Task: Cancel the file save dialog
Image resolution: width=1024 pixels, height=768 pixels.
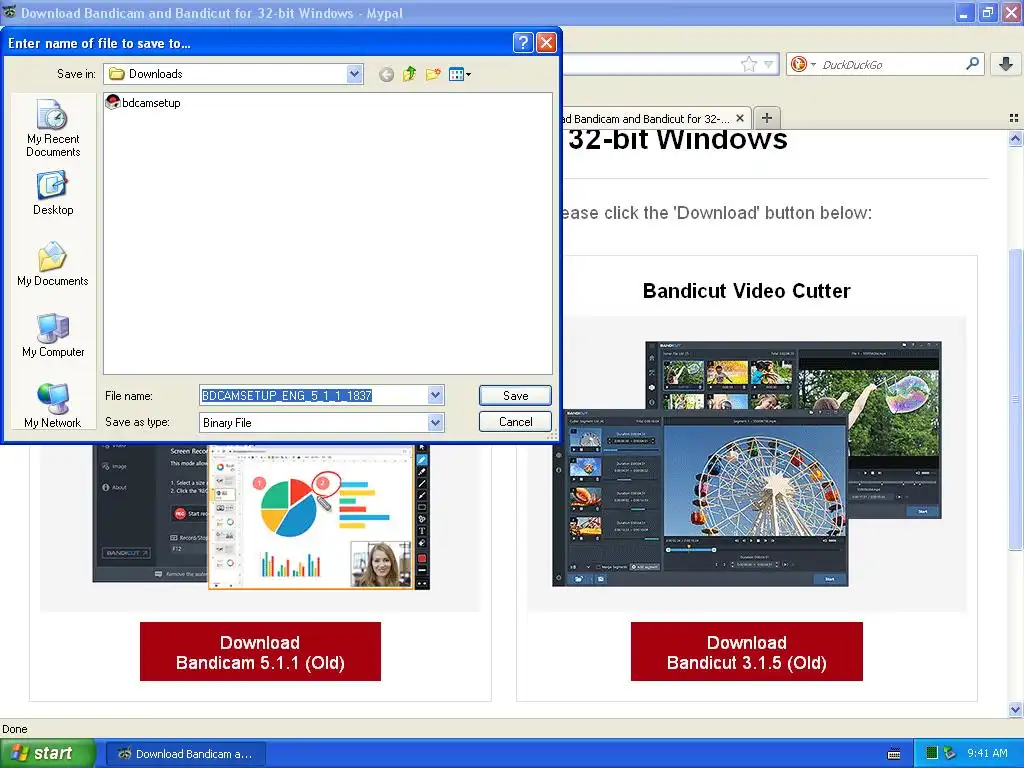Action: [515, 422]
